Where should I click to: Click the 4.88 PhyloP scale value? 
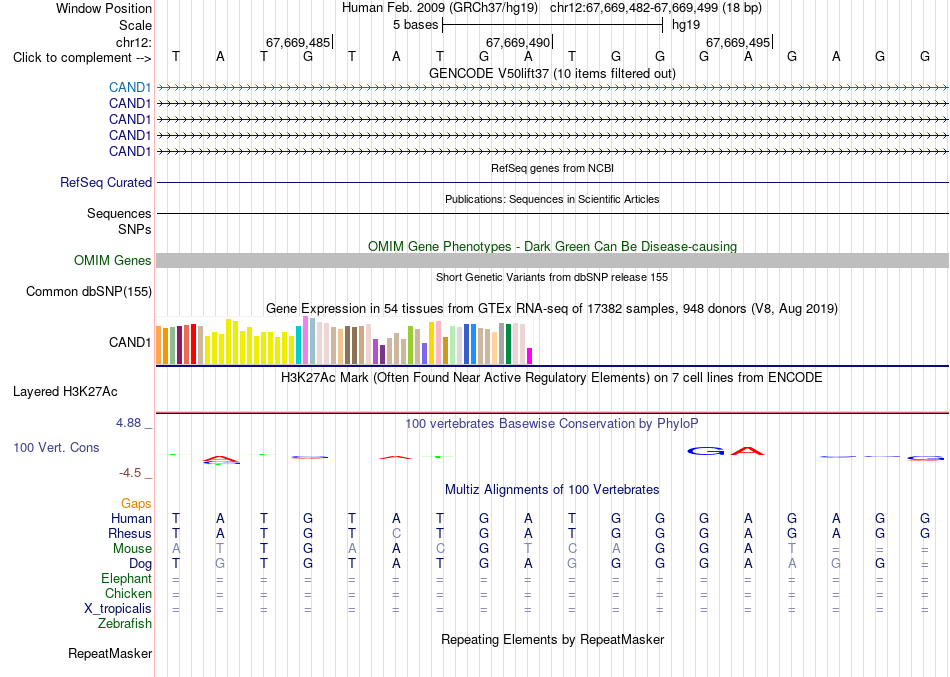click(128, 422)
